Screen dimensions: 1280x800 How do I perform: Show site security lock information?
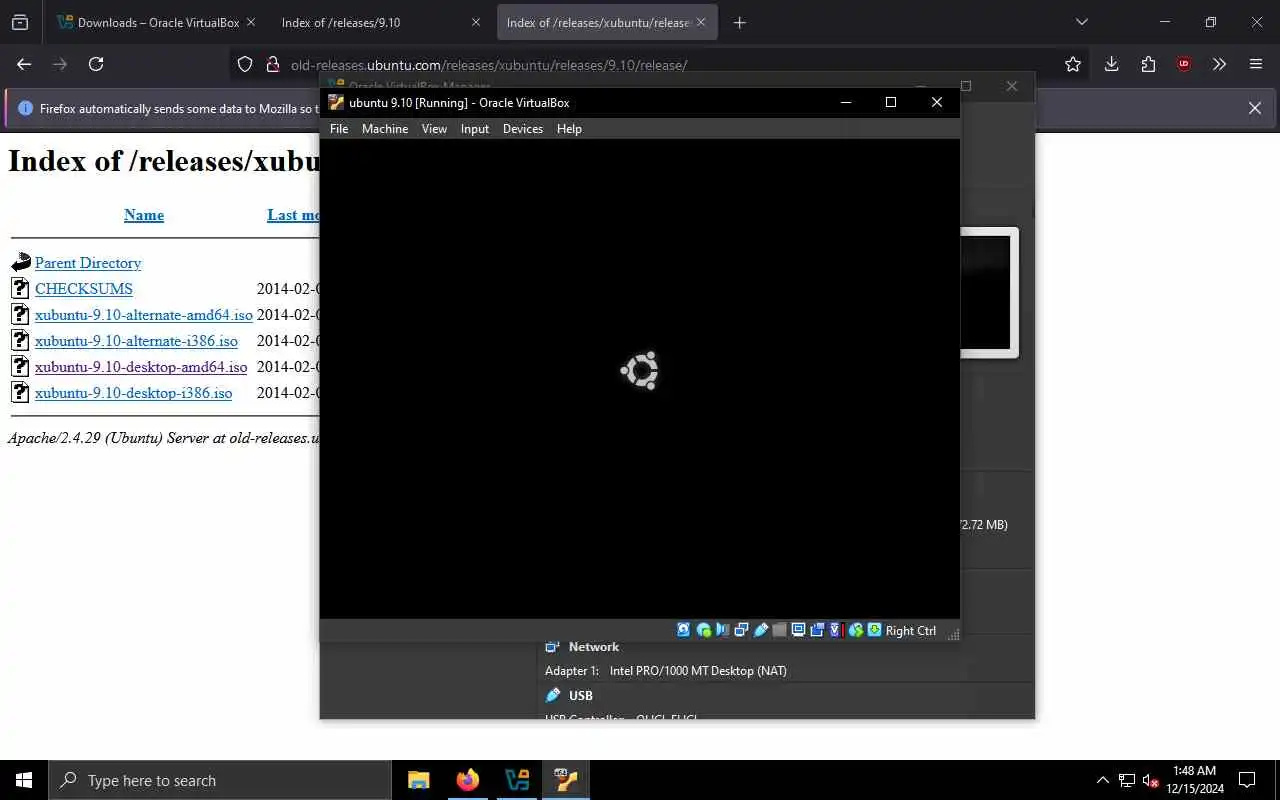(272, 64)
